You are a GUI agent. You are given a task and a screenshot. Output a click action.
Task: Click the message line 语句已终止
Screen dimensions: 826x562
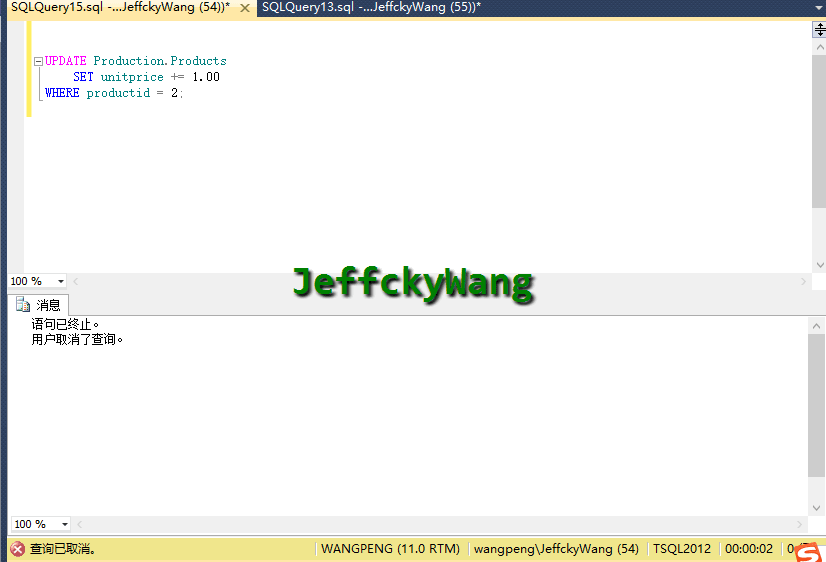pyautogui.click(x=65, y=324)
